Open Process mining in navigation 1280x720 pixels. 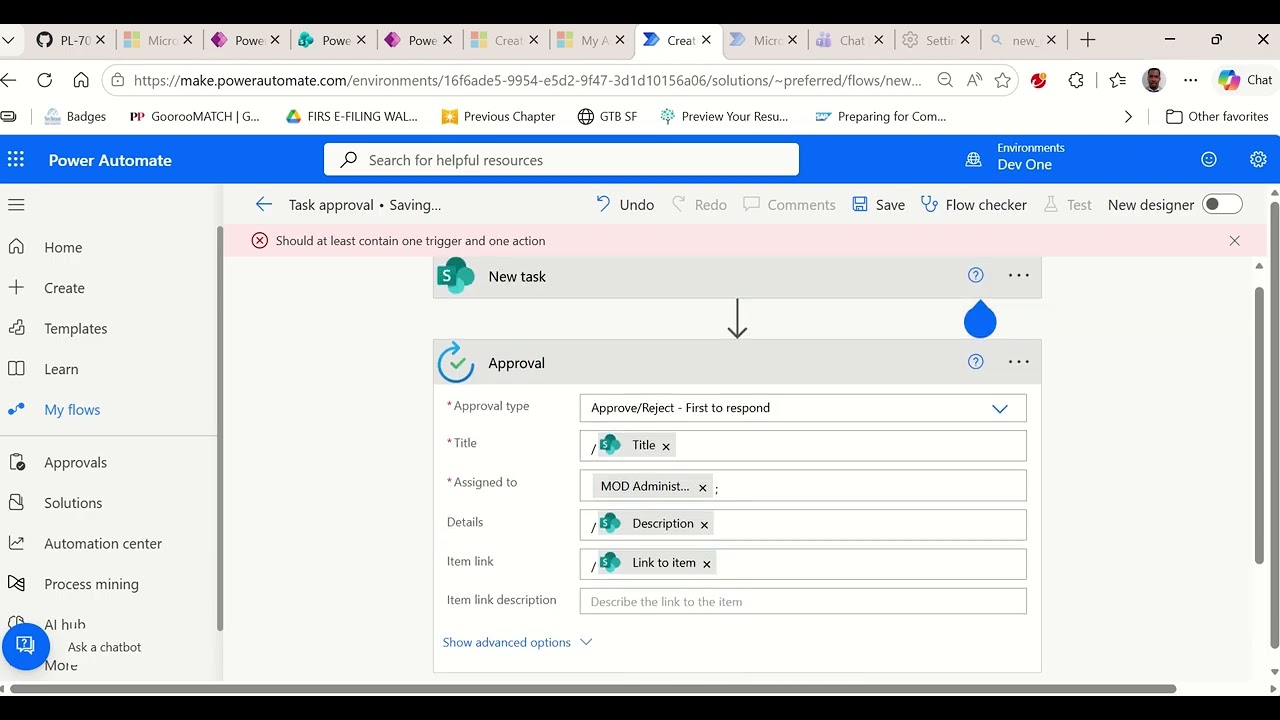pos(91,584)
